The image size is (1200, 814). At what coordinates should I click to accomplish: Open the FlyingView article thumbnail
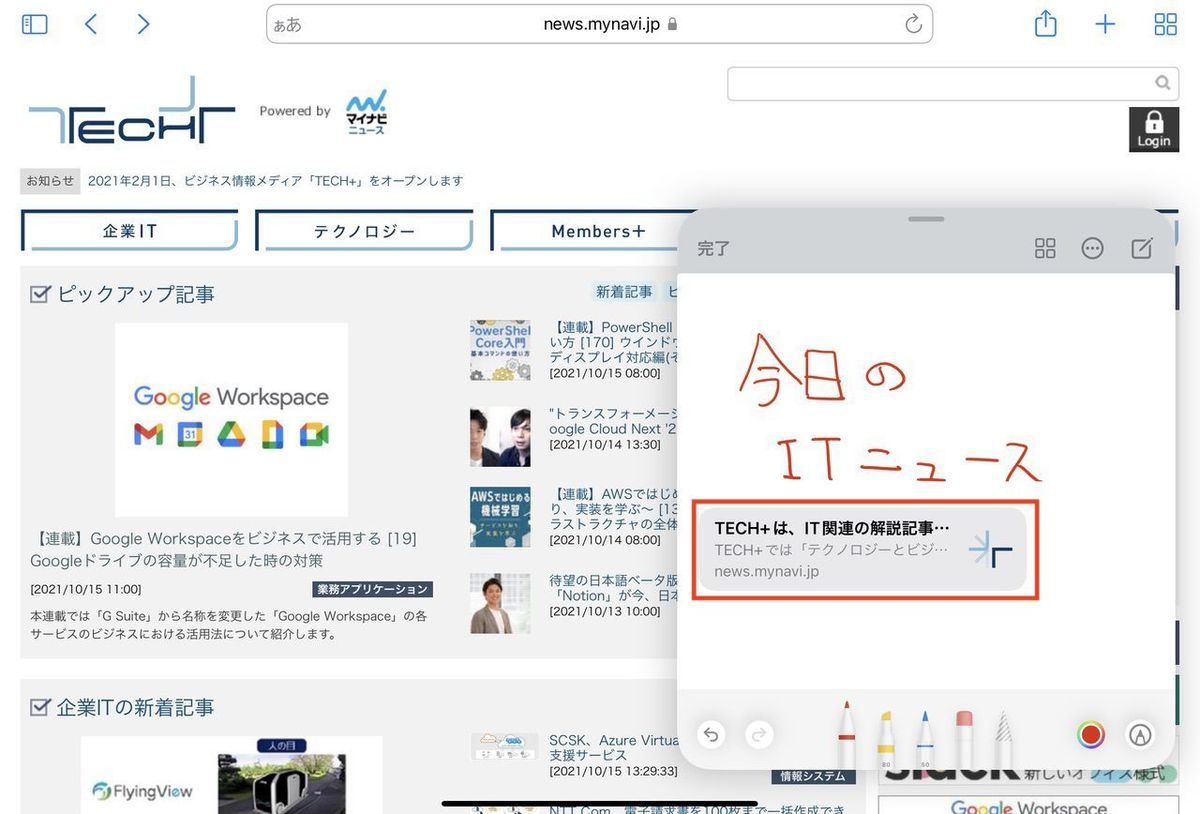(232, 775)
